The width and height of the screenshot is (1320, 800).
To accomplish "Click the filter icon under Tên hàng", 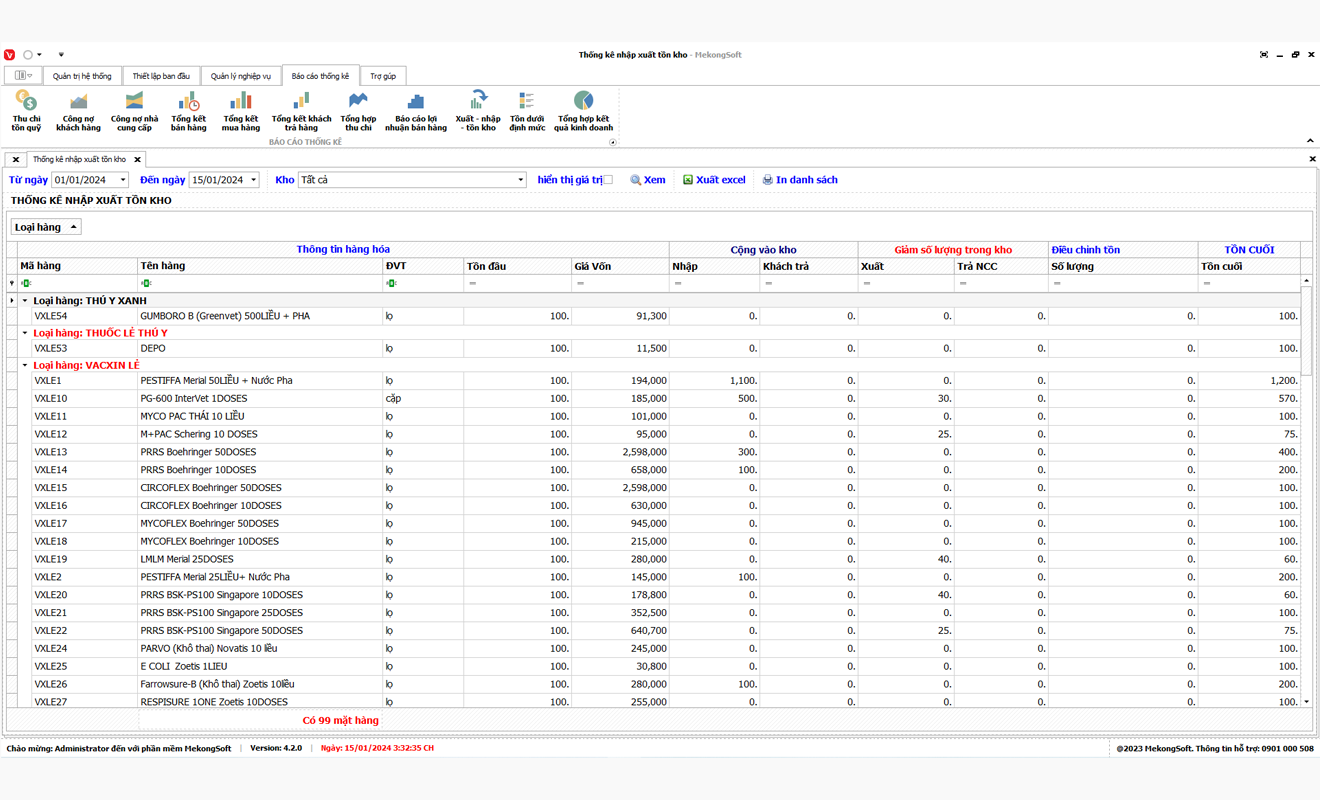I will click(x=146, y=284).
